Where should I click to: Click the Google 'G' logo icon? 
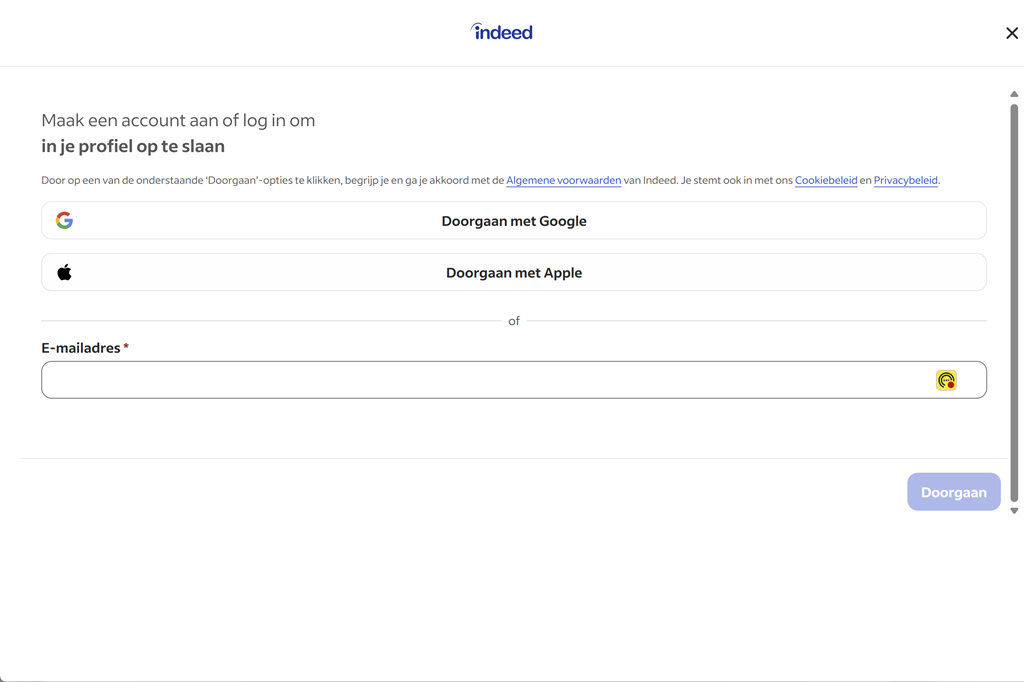64,221
